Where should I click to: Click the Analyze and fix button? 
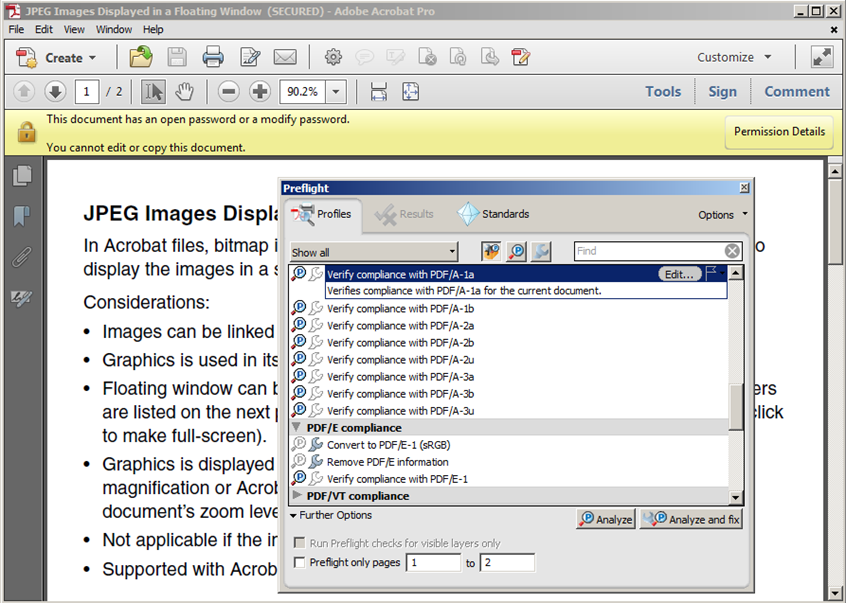(x=692, y=519)
